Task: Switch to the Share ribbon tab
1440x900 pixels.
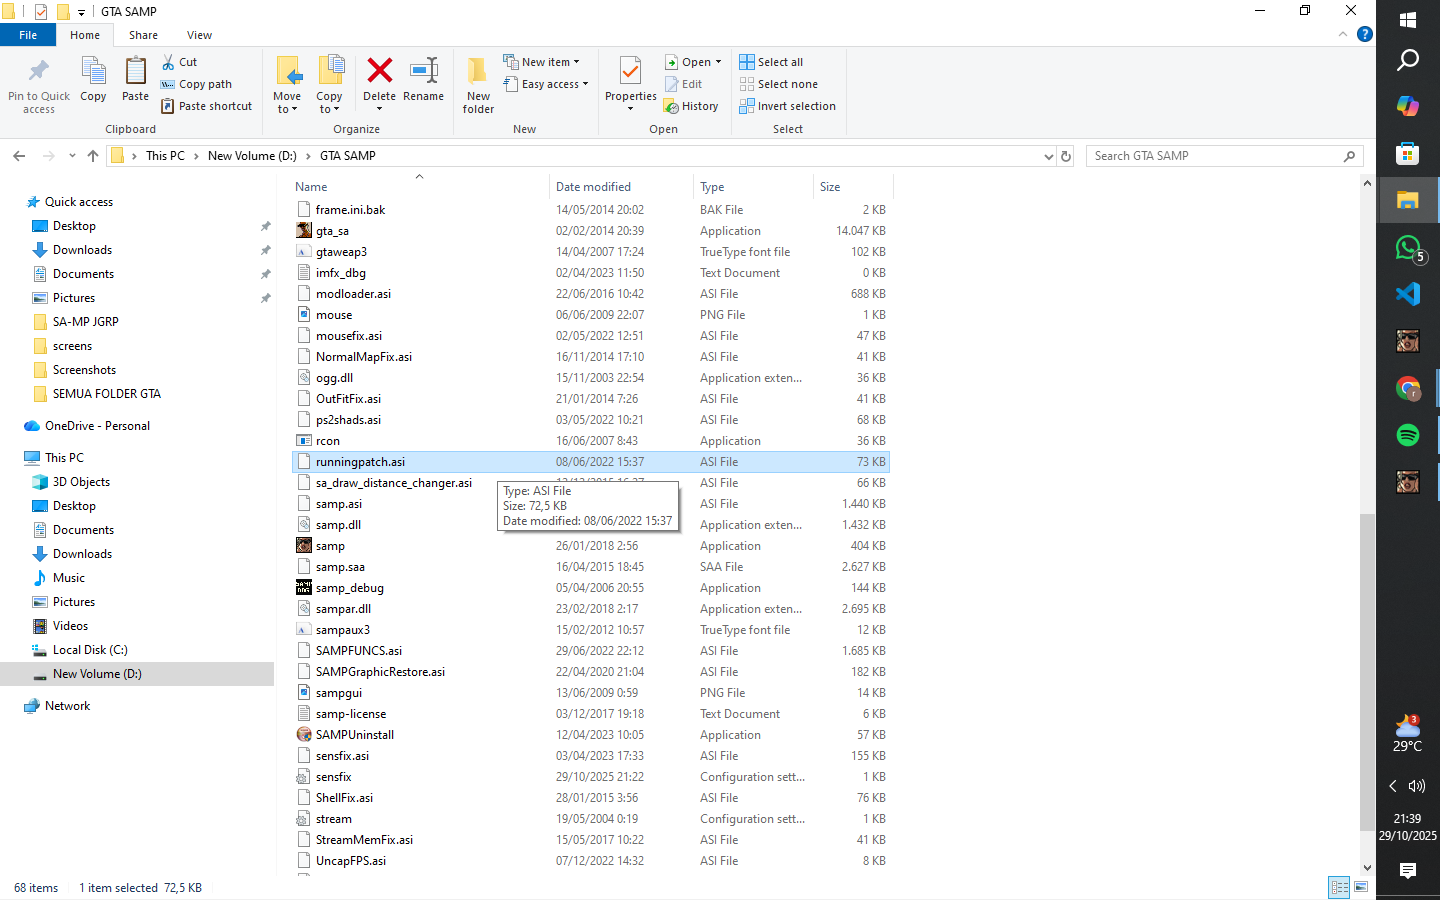Action: pos(143,35)
